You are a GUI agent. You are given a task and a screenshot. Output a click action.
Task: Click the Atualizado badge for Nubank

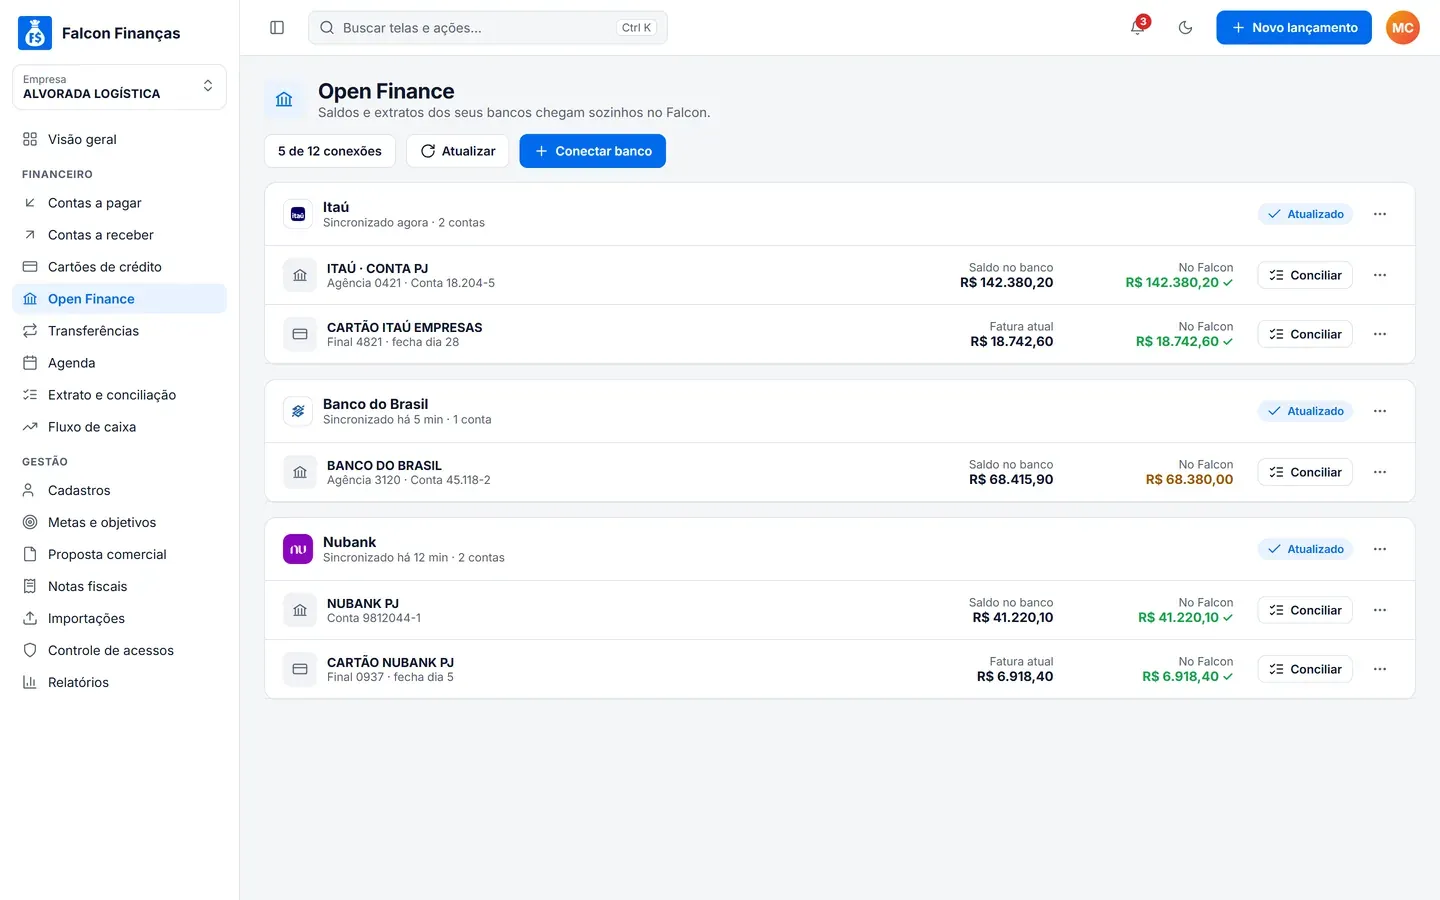(x=1305, y=549)
